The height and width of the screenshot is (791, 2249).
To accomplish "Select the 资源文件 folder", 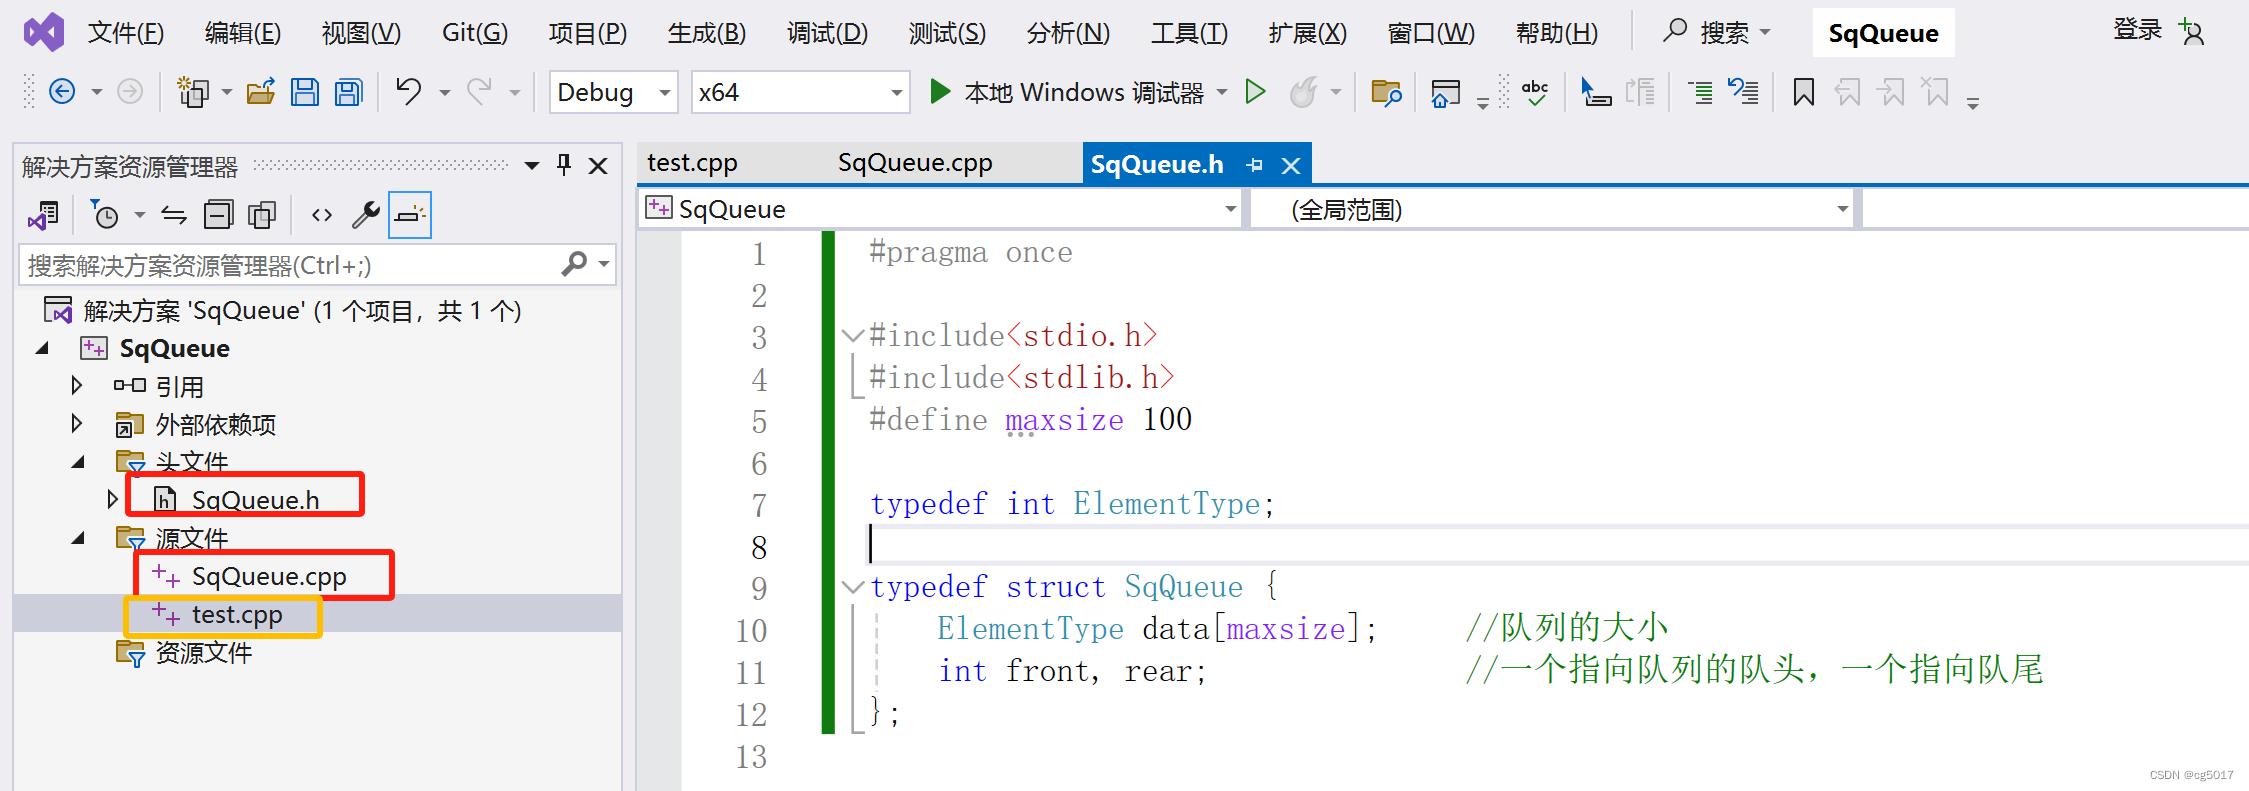I will click(204, 652).
